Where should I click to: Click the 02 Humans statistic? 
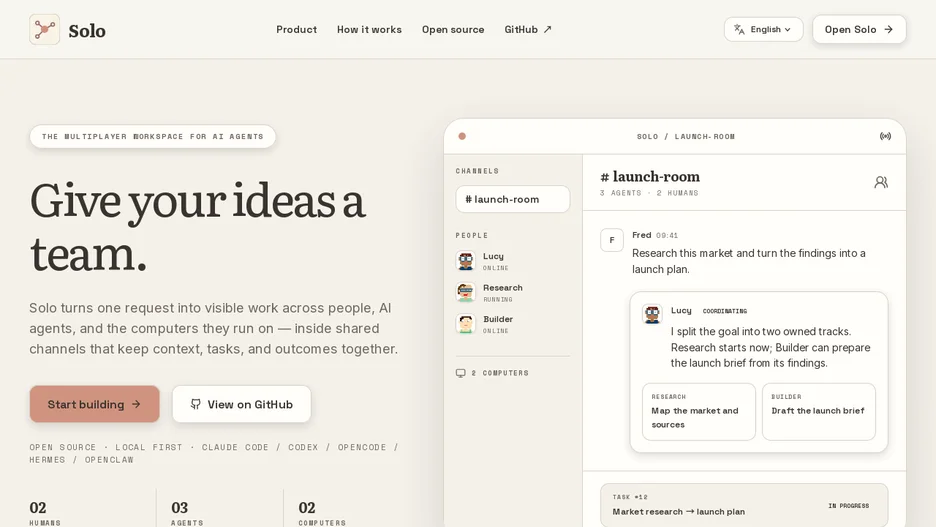[45, 513]
